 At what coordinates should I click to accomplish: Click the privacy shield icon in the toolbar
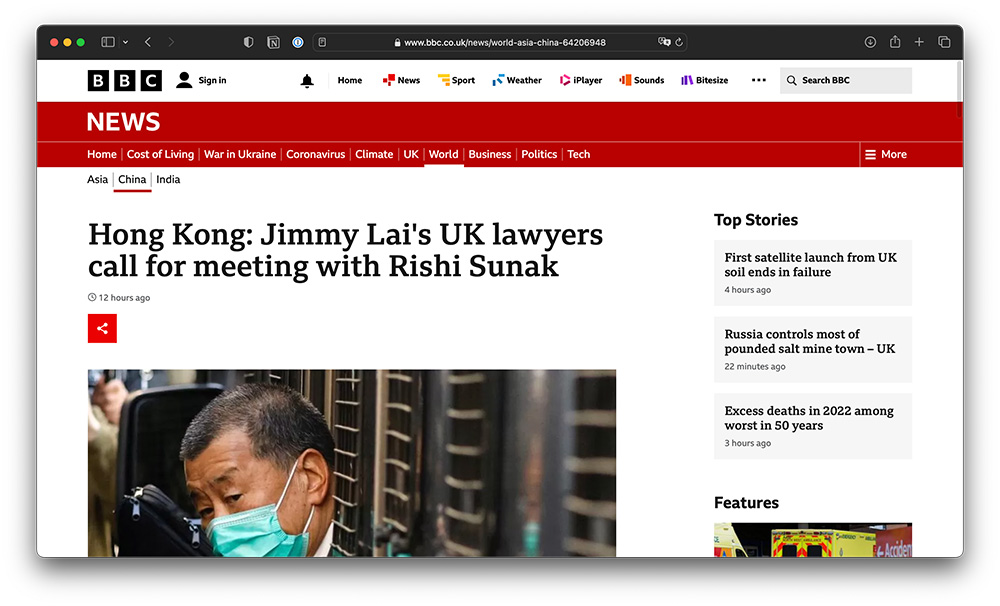249,42
